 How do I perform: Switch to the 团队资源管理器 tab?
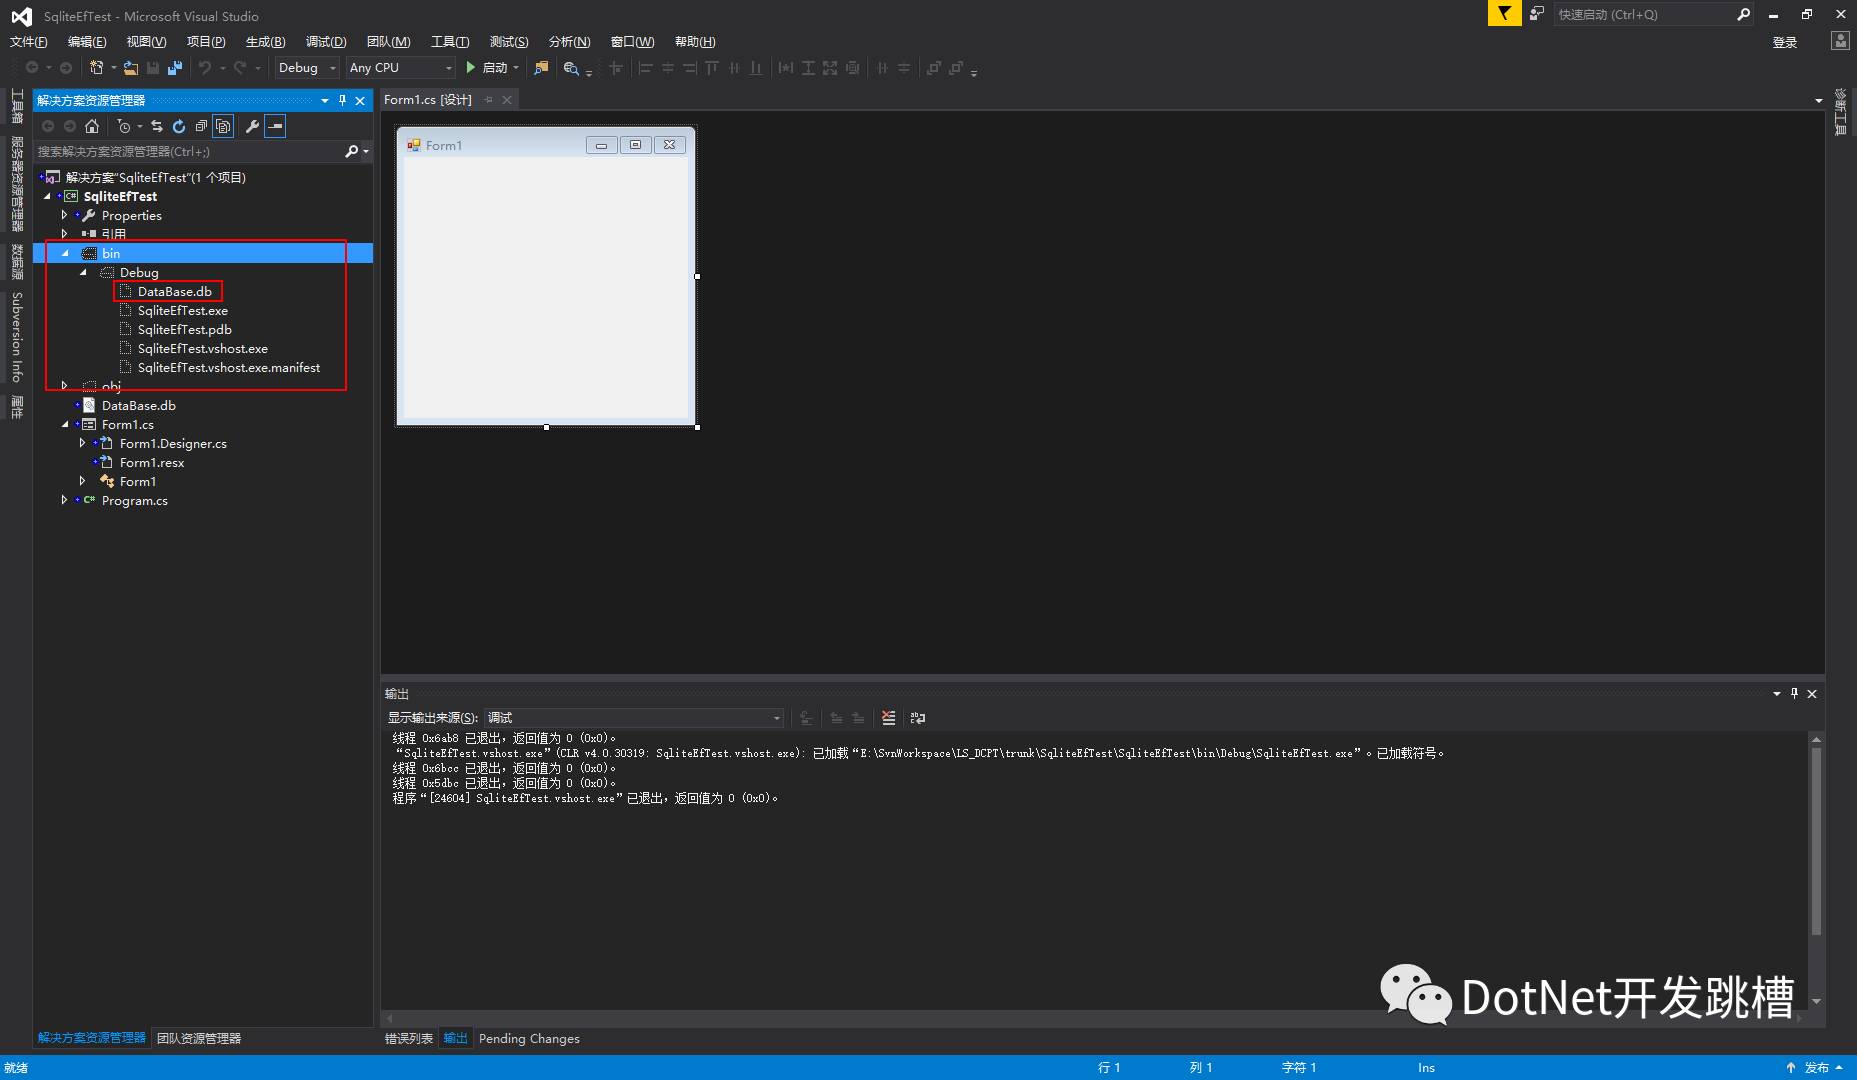pyautogui.click(x=199, y=1038)
